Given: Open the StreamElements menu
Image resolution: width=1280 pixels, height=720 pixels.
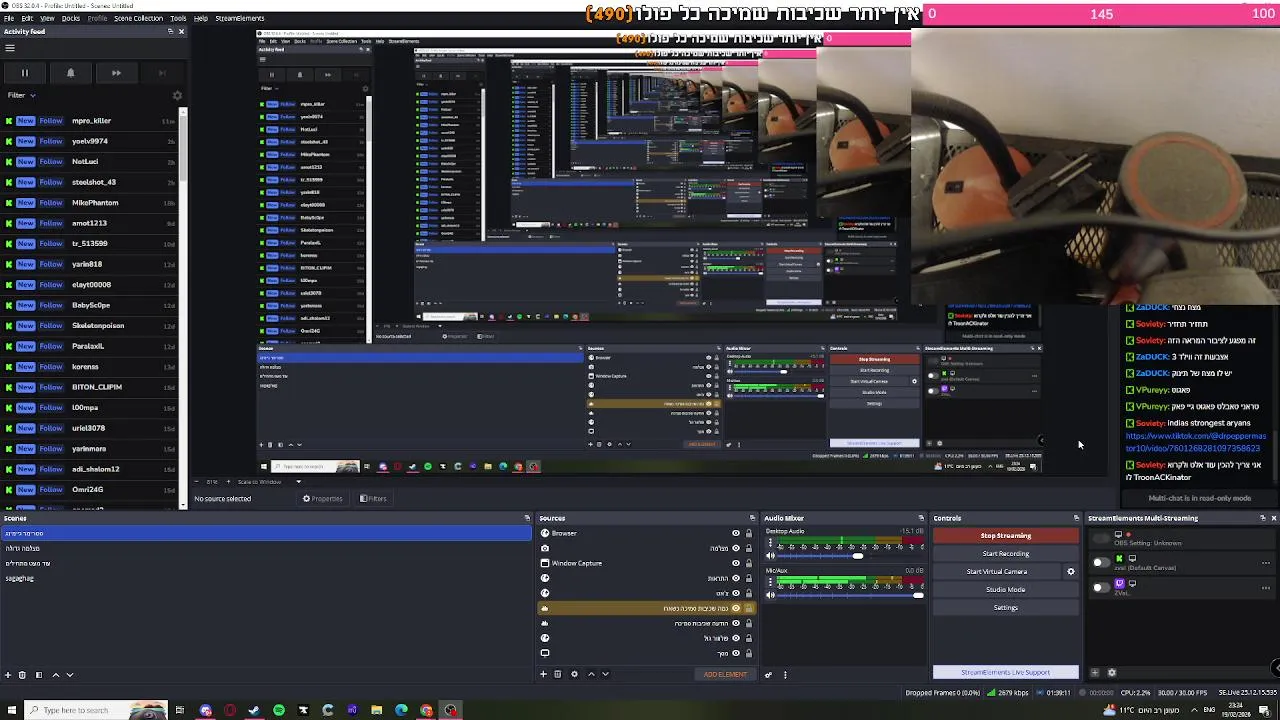Looking at the screenshot, I should pos(240,18).
